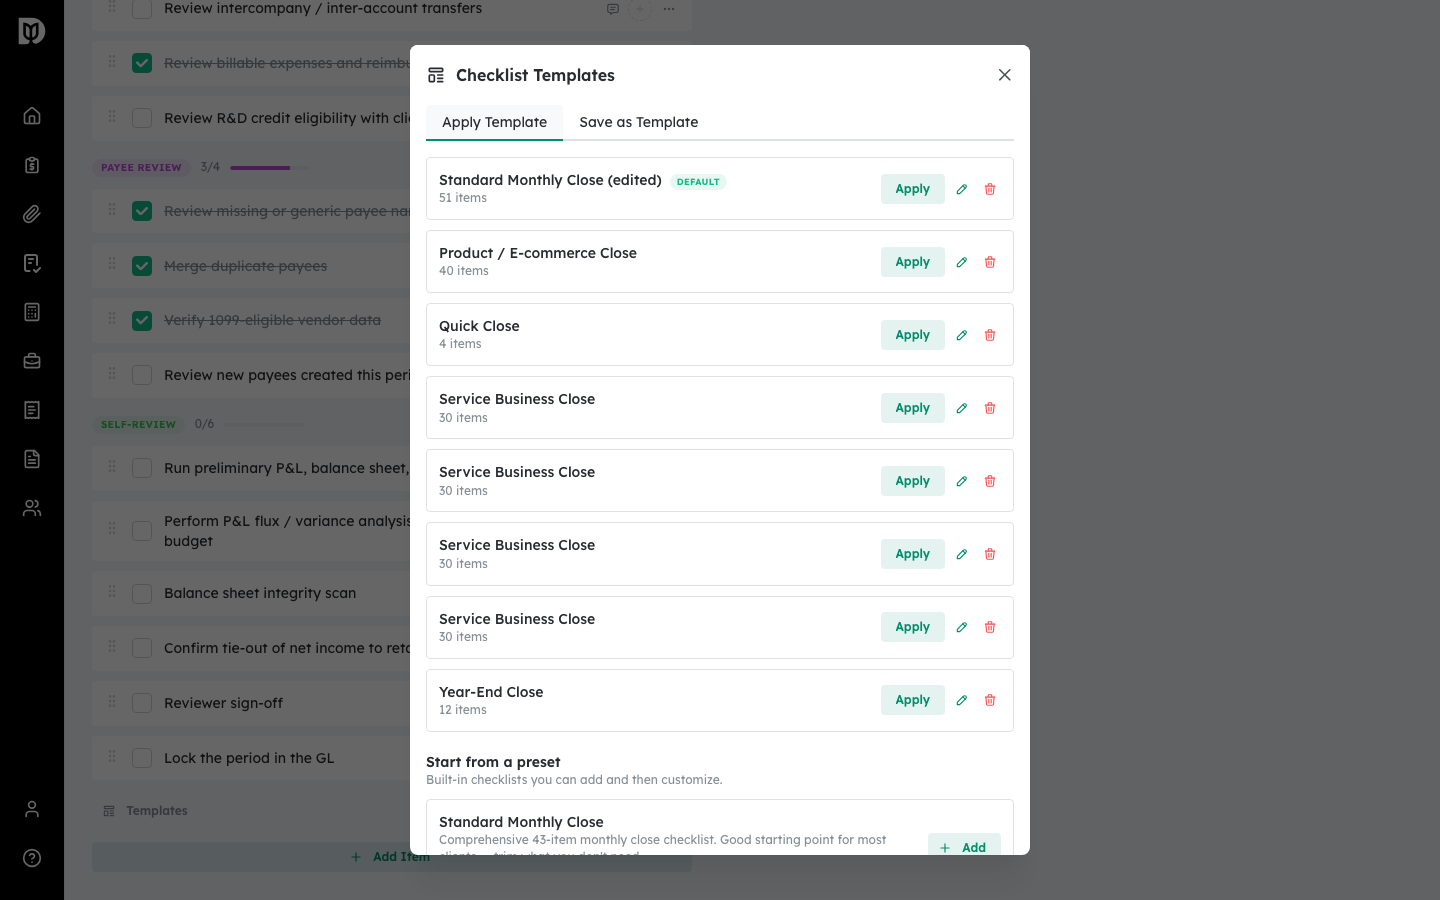
Task: Grab drag handle for Merge duplicate payees
Action: (112, 264)
